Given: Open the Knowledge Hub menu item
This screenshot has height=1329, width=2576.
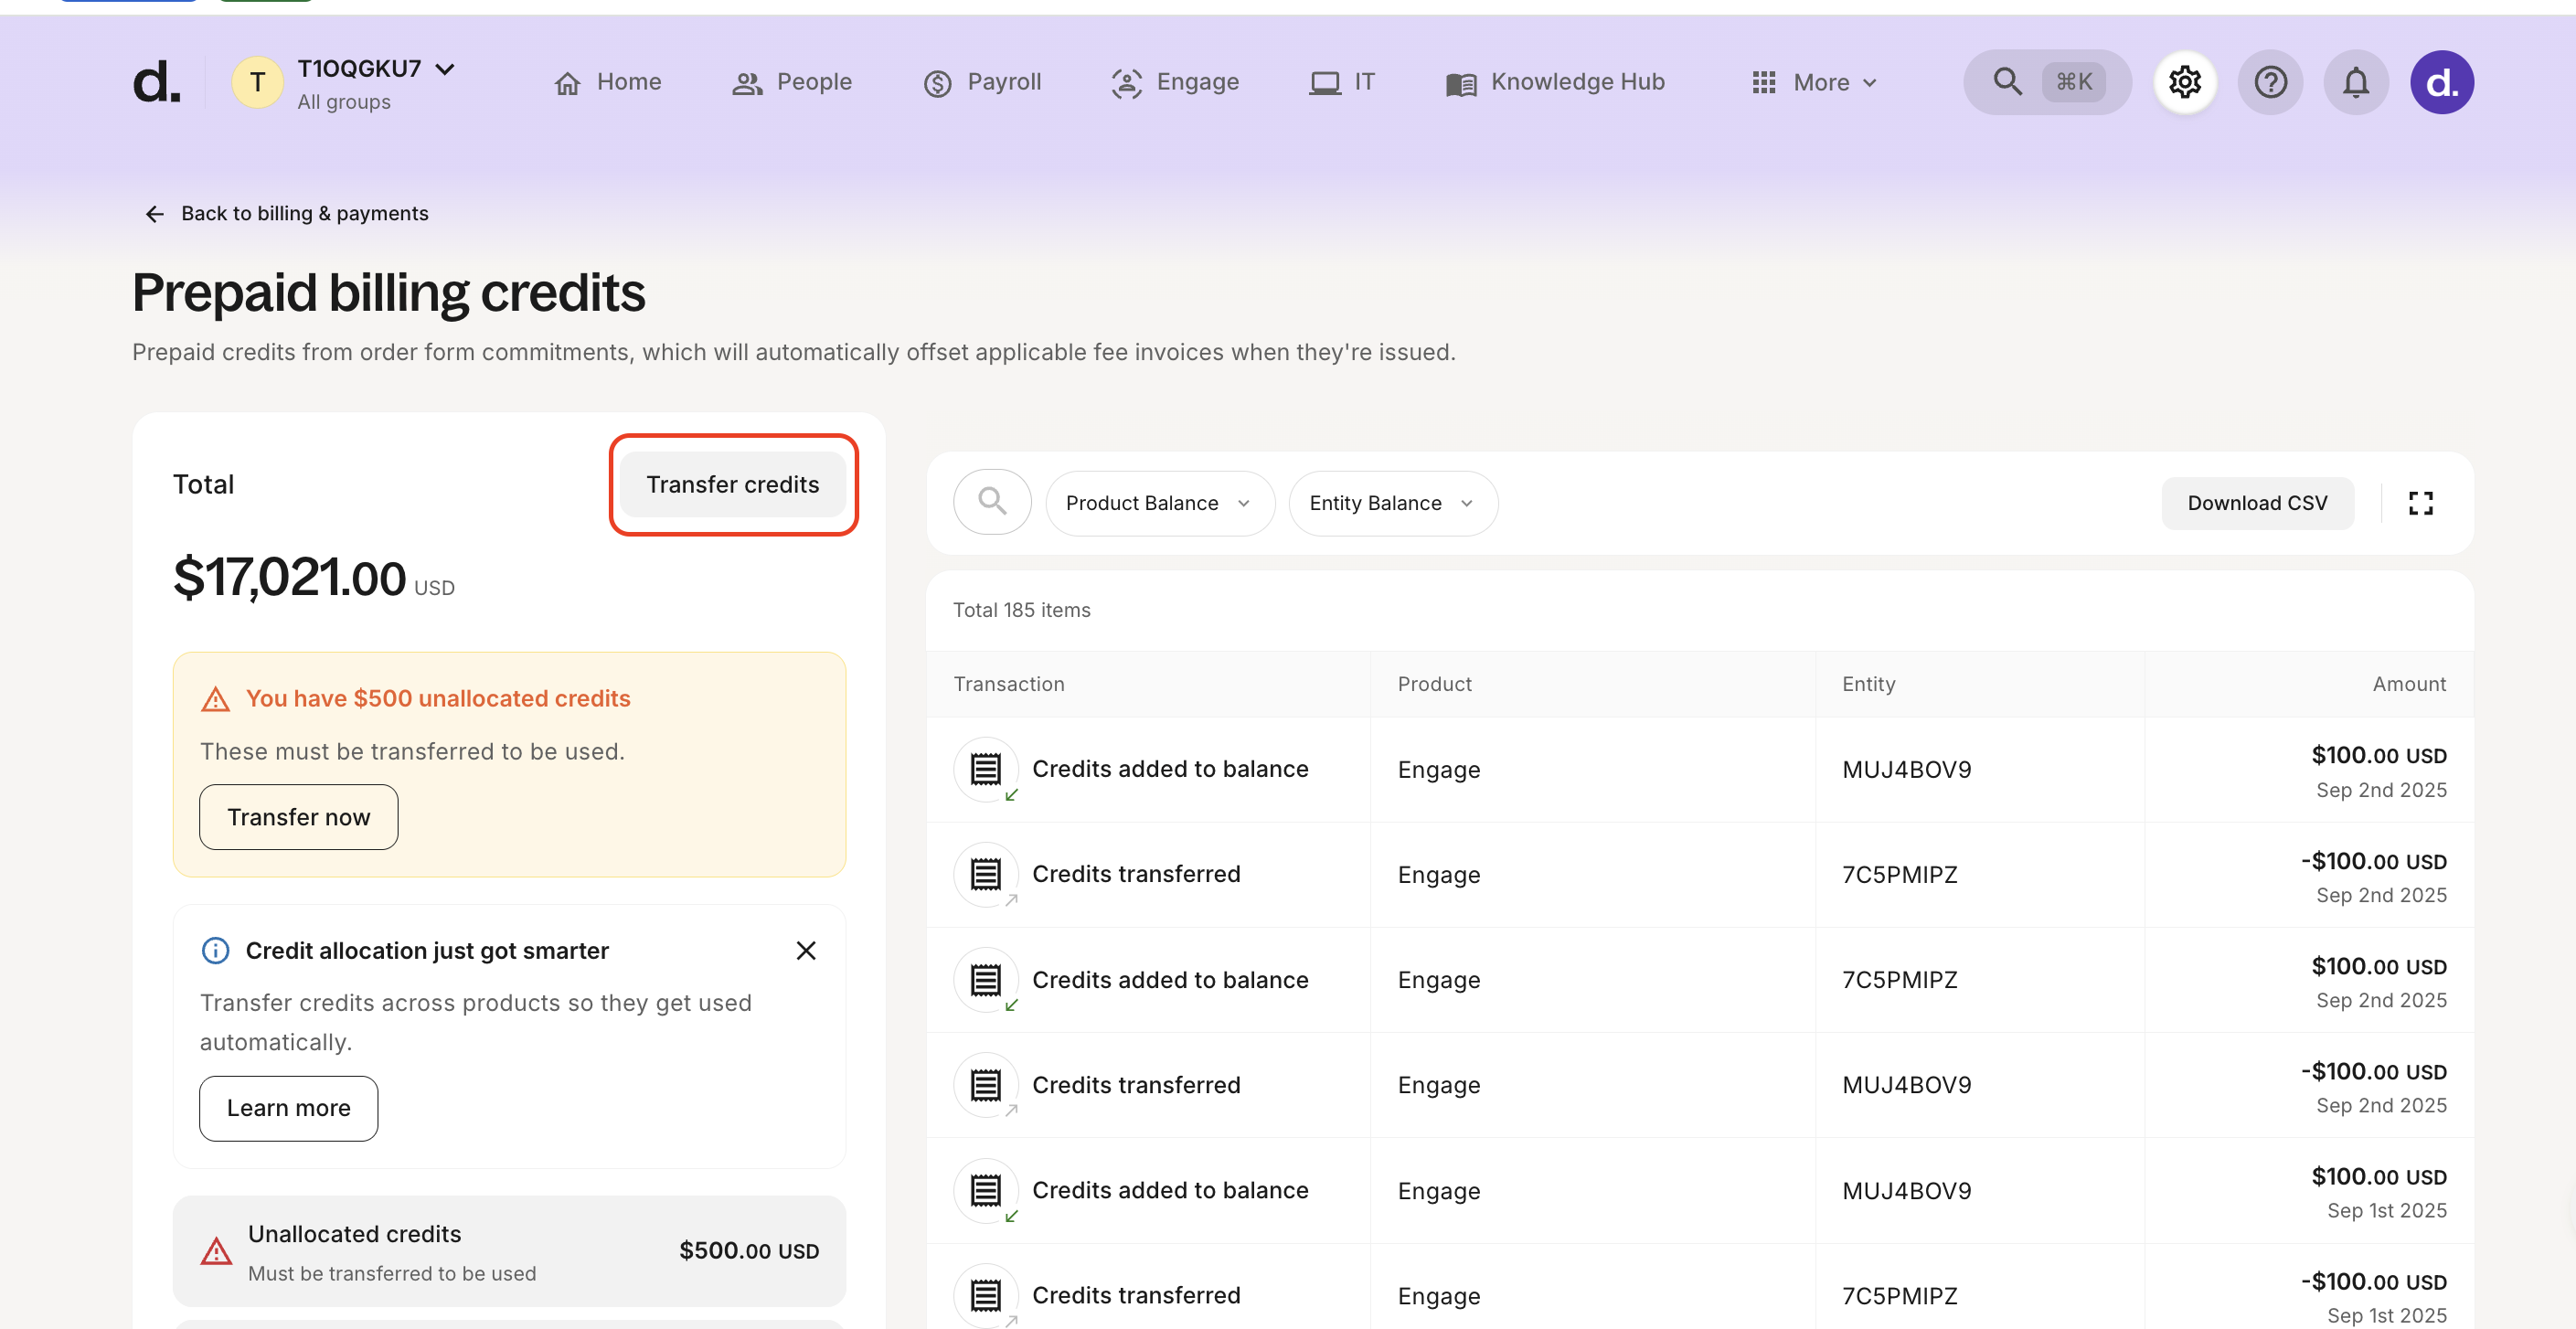Looking at the screenshot, I should [1555, 82].
